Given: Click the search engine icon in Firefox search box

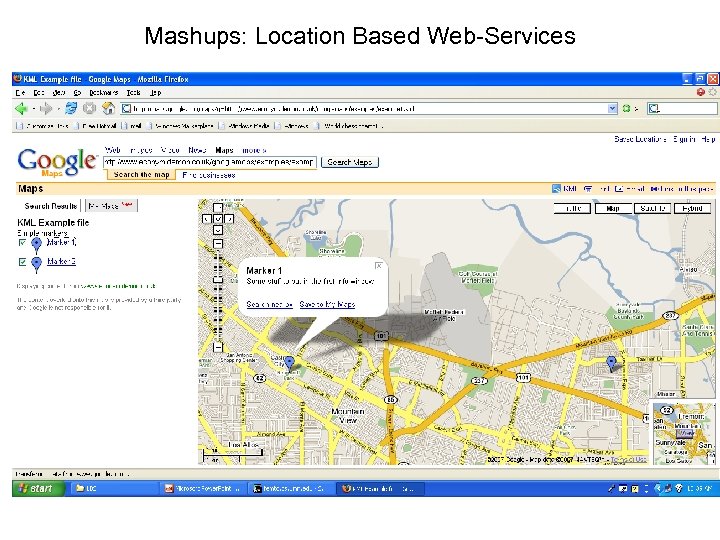Looking at the screenshot, I should pyautogui.click(x=654, y=109).
